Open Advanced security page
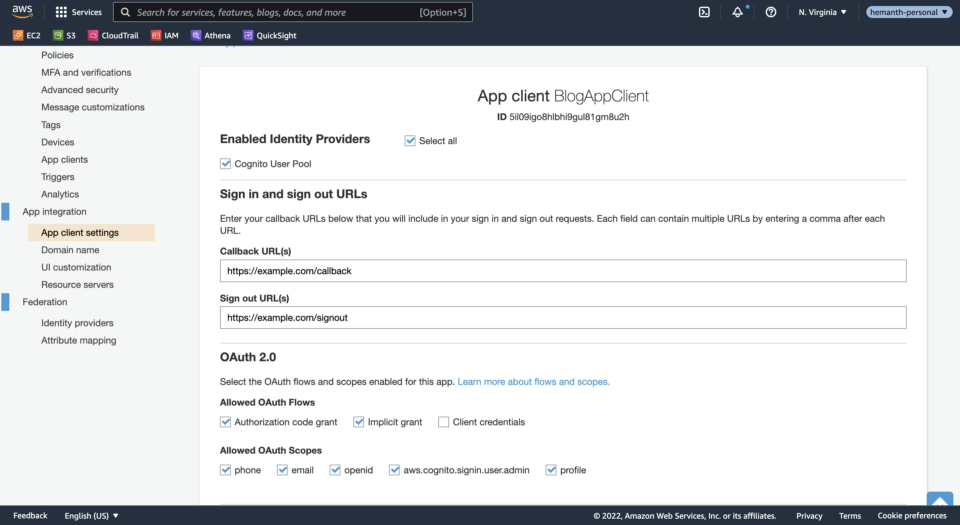Screen dimensions: 960x525 (x=80, y=90)
